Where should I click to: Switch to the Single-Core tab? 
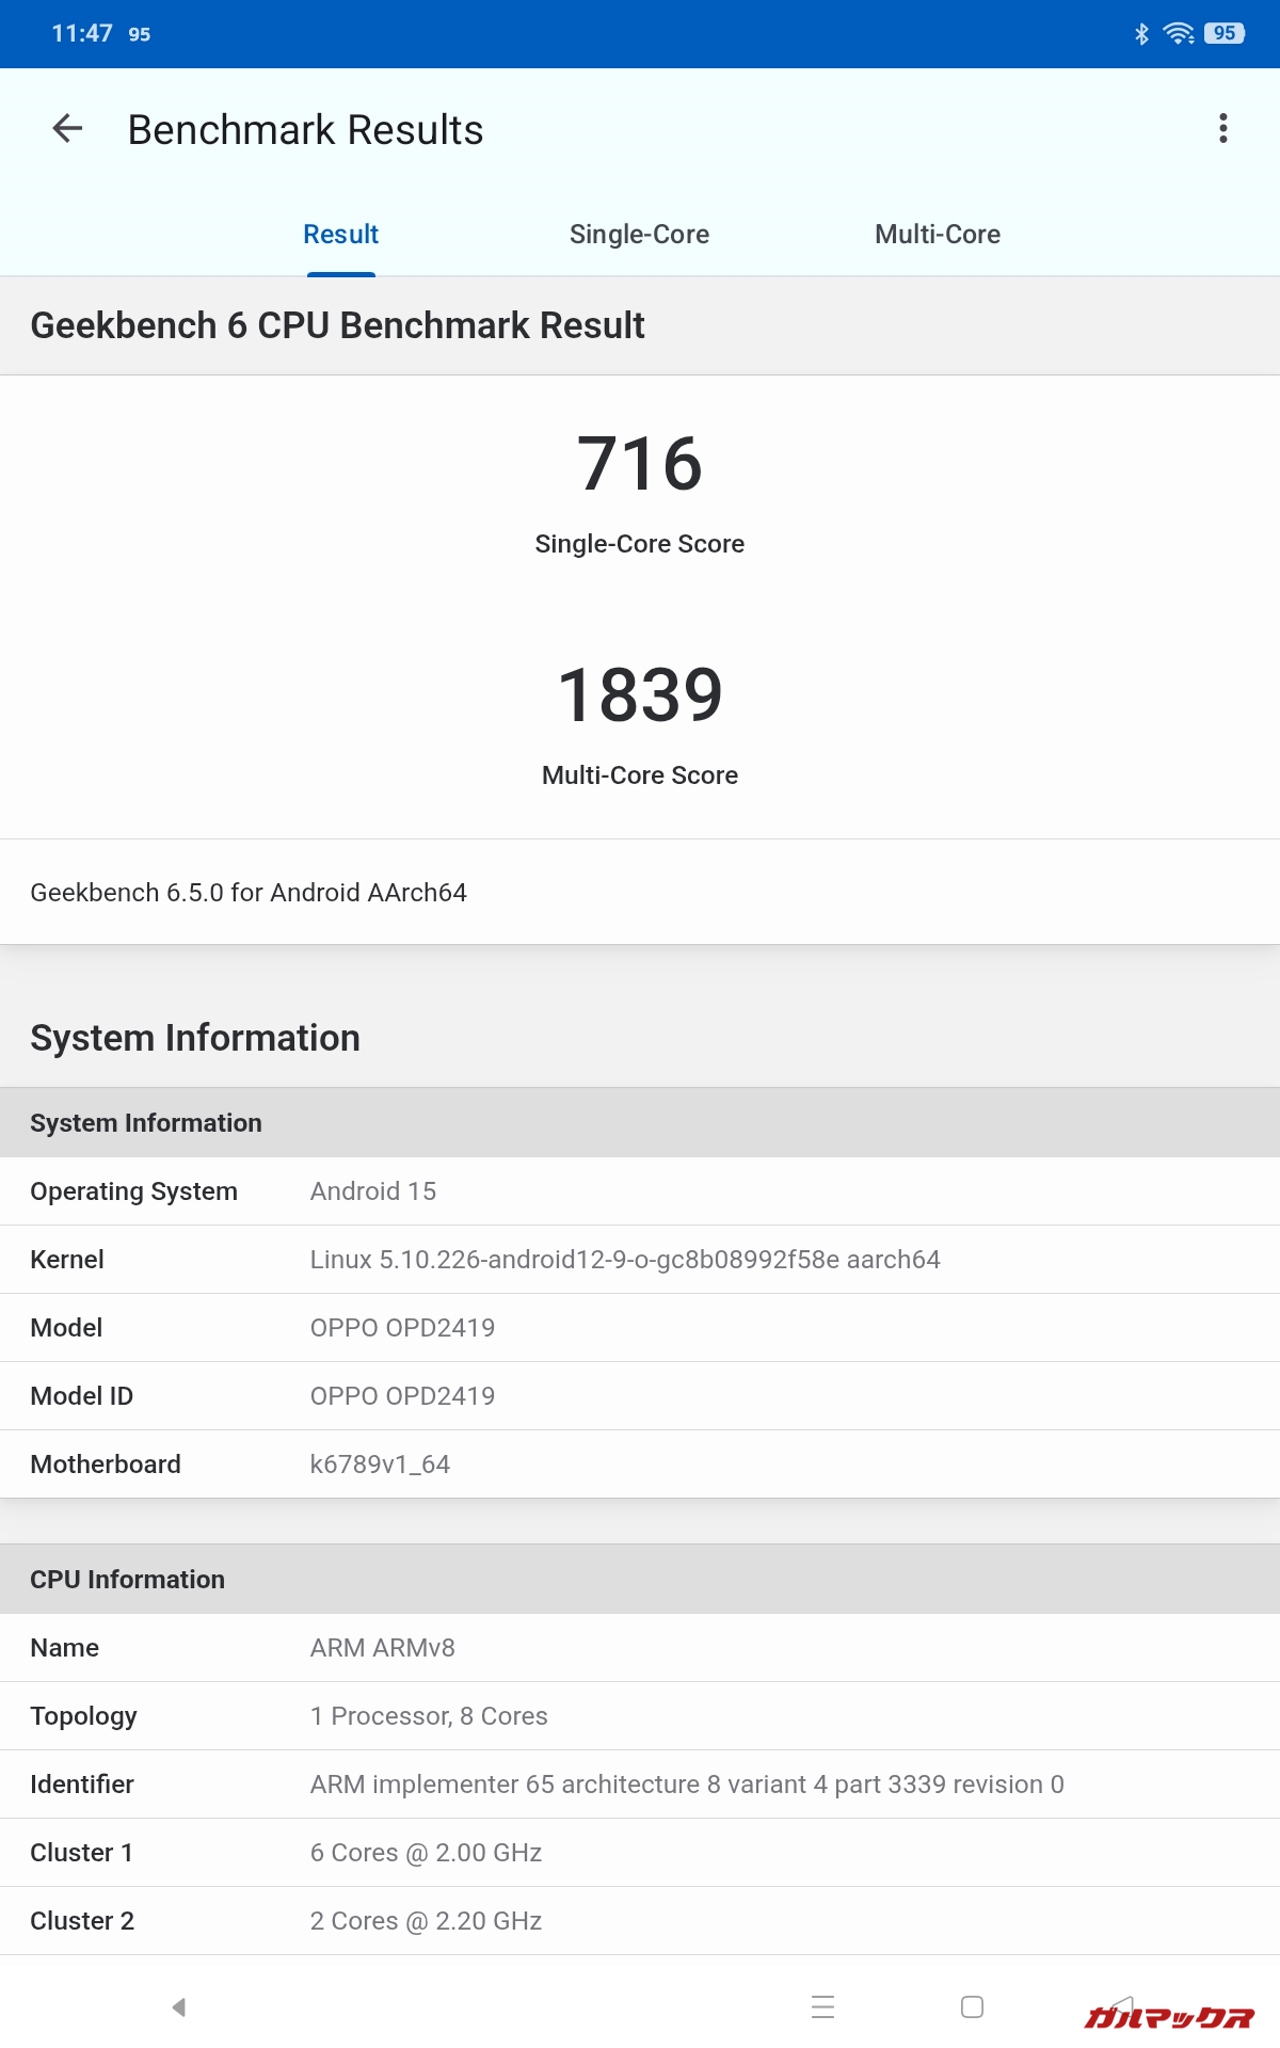point(639,234)
